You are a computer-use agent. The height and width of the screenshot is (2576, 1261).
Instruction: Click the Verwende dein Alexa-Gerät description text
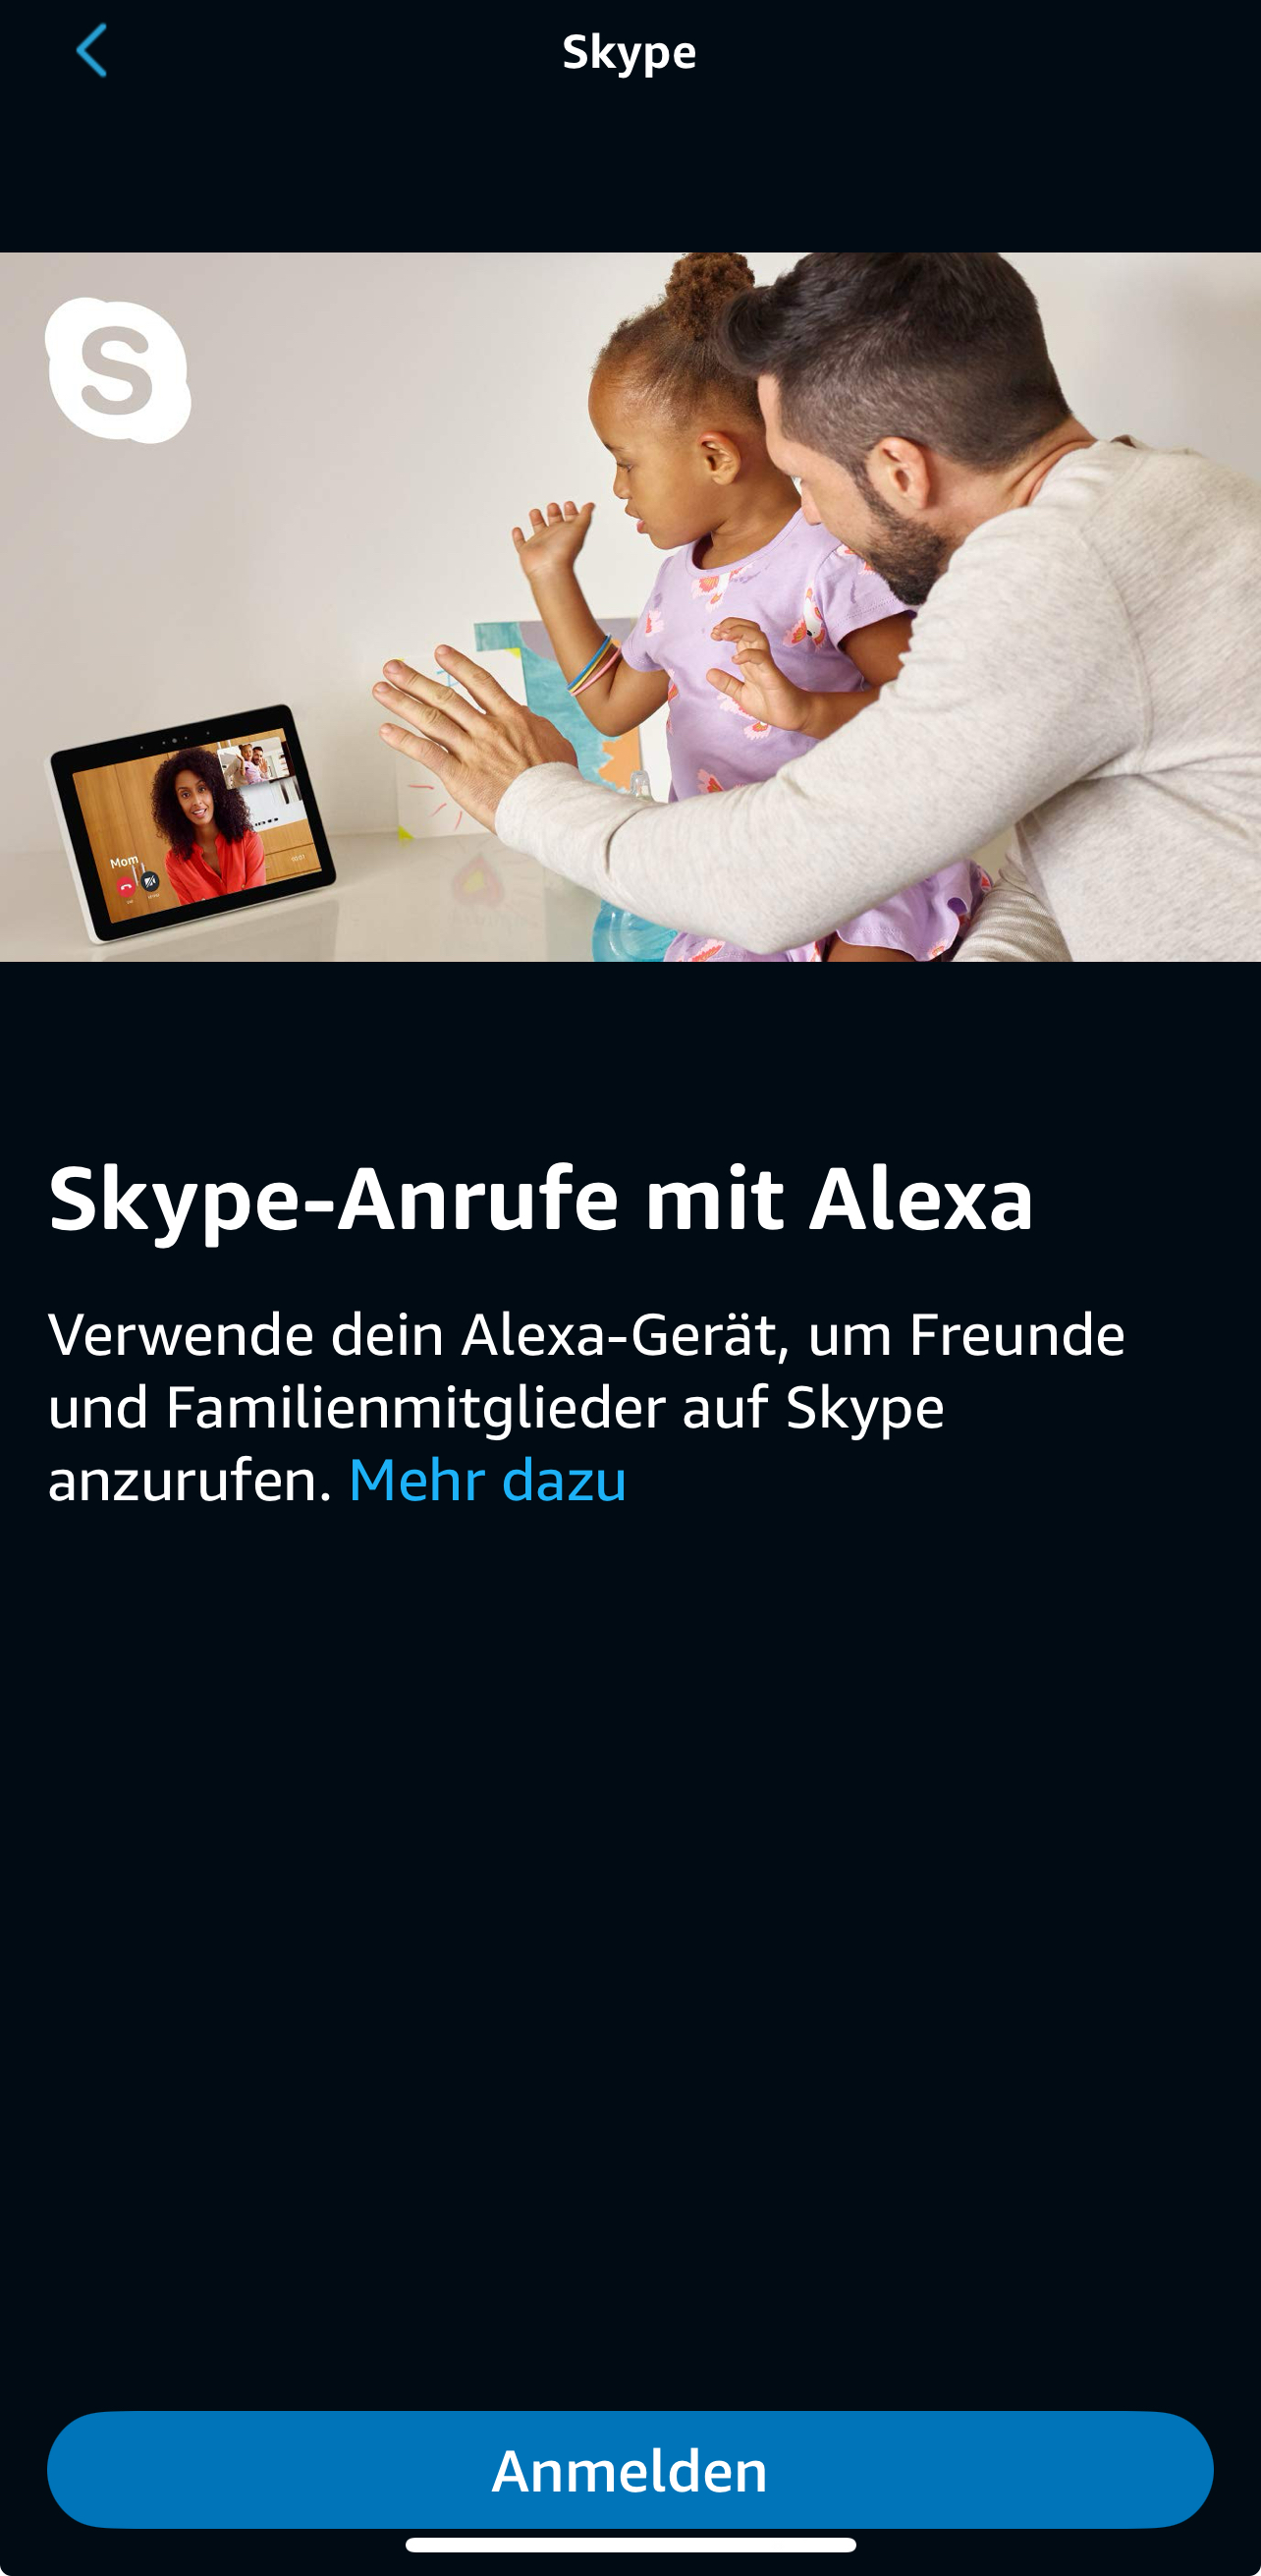click(x=586, y=1406)
